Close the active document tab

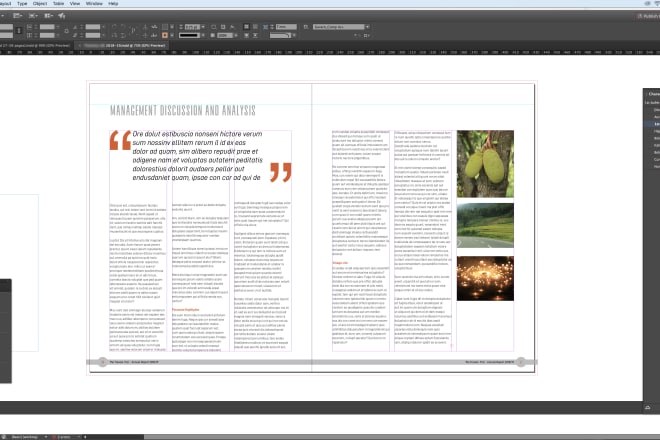click(80, 45)
